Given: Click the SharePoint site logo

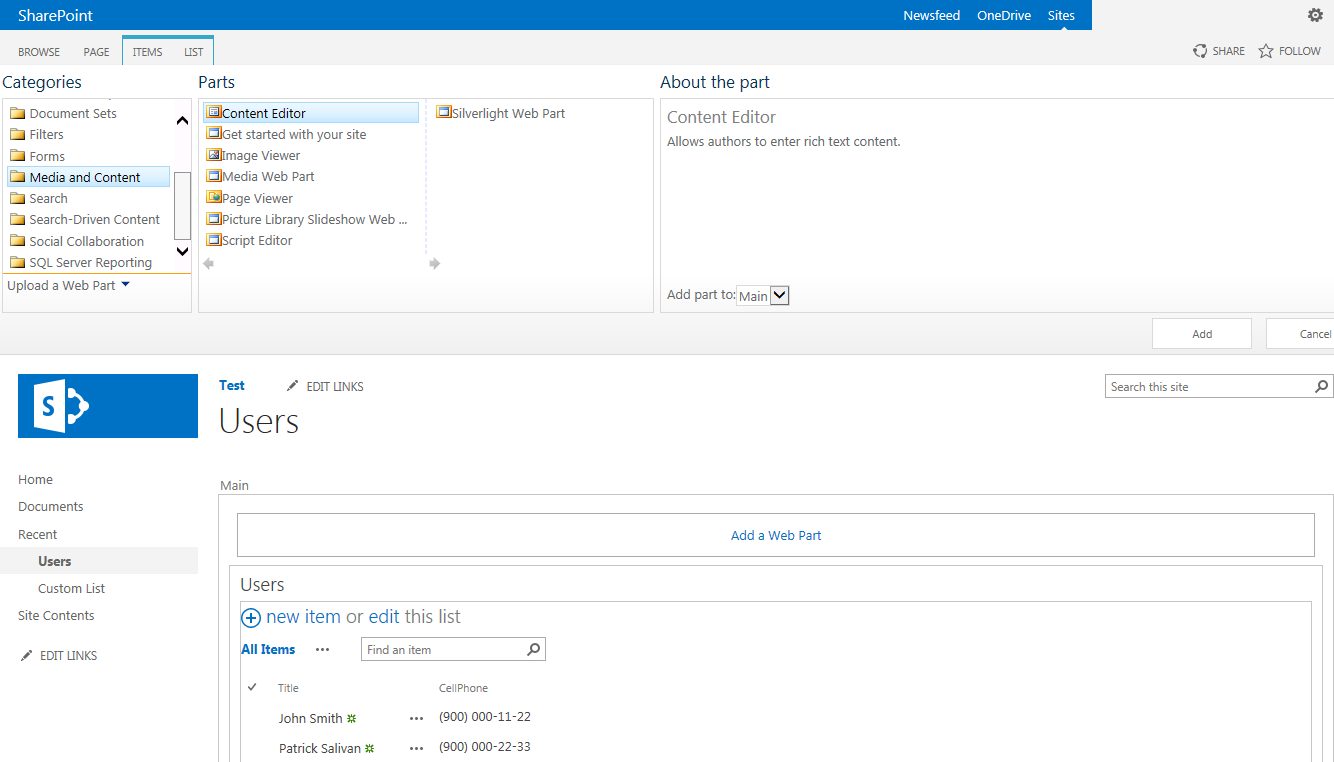Looking at the screenshot, I should (x=107, y=406).
